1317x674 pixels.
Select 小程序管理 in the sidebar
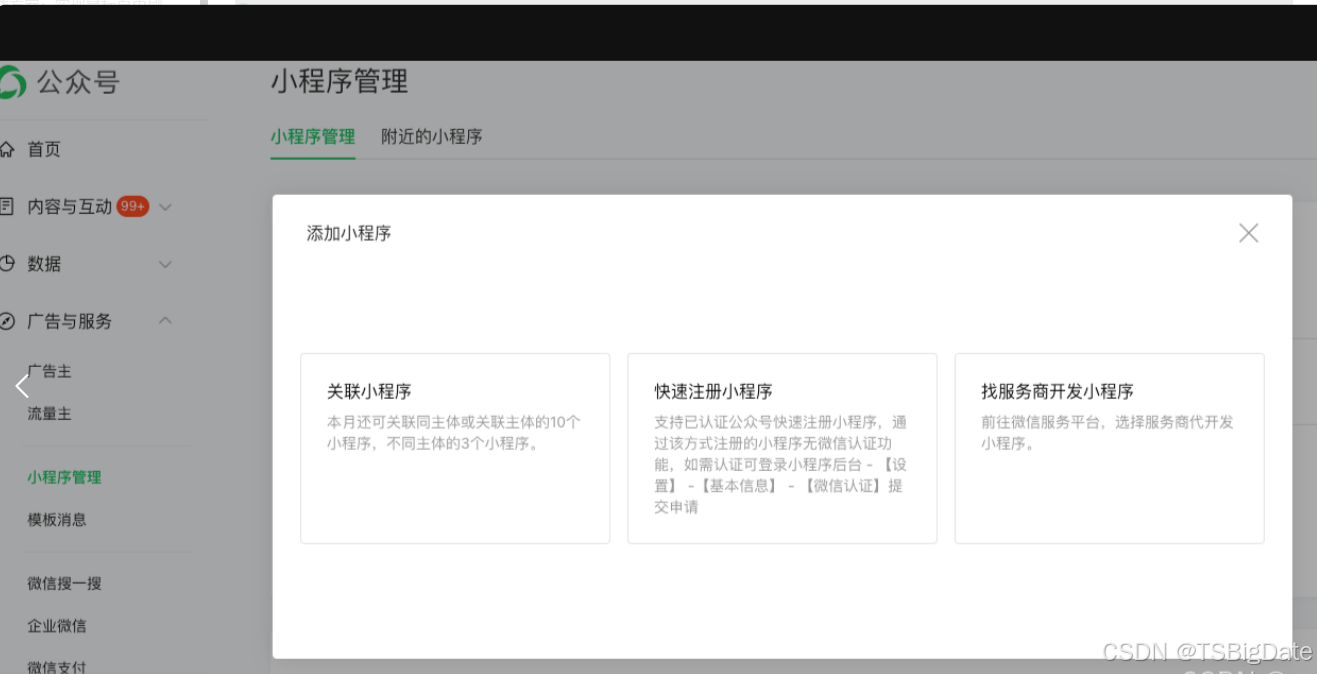click(64, 477)
